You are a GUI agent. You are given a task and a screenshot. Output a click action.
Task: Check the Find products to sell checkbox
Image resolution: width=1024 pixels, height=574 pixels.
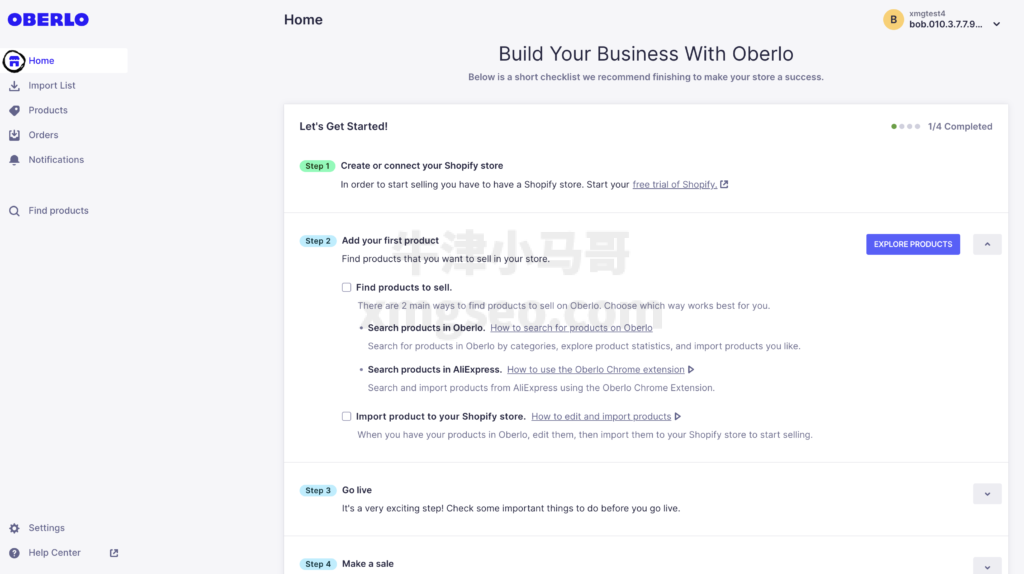[346, 287]
